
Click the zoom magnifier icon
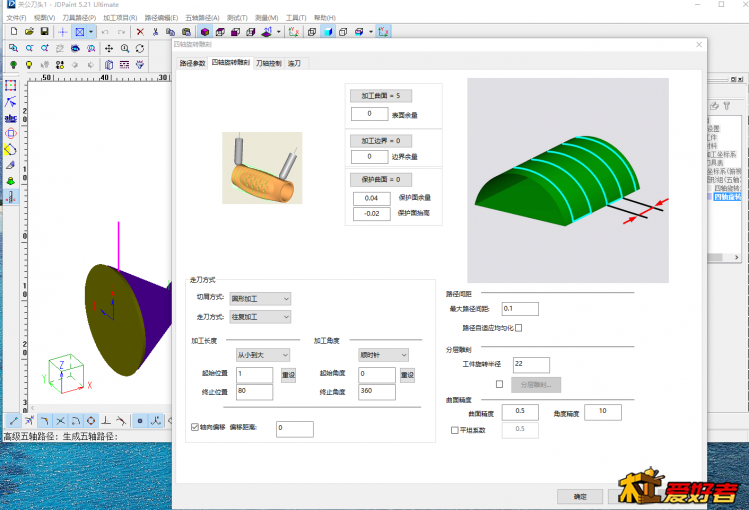125,48
